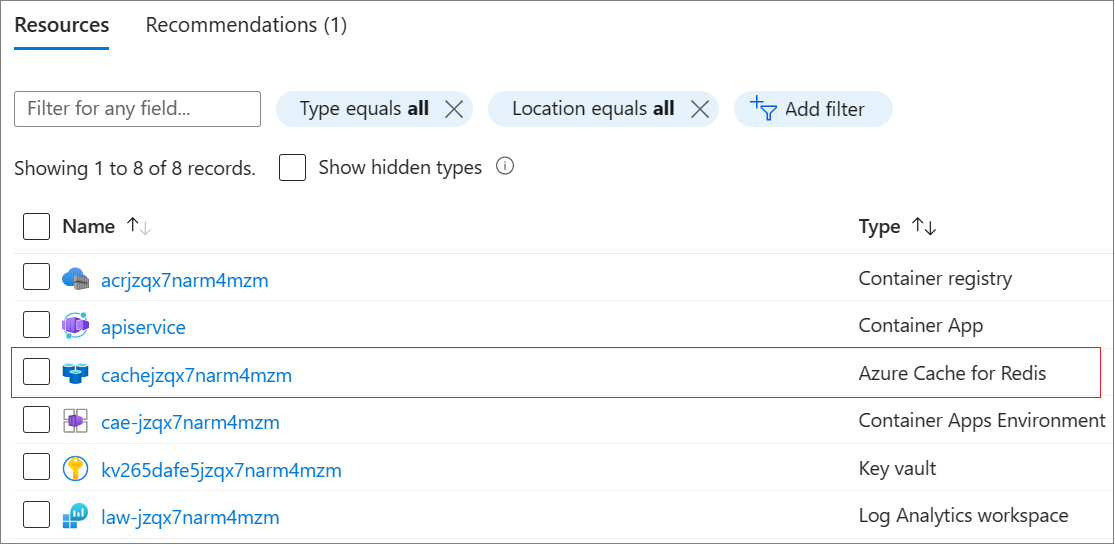This screenshot has width=1115, height=545.
Task: Remove the Location equals all filter
Action: pyautogui.click(x=699, y=109)
